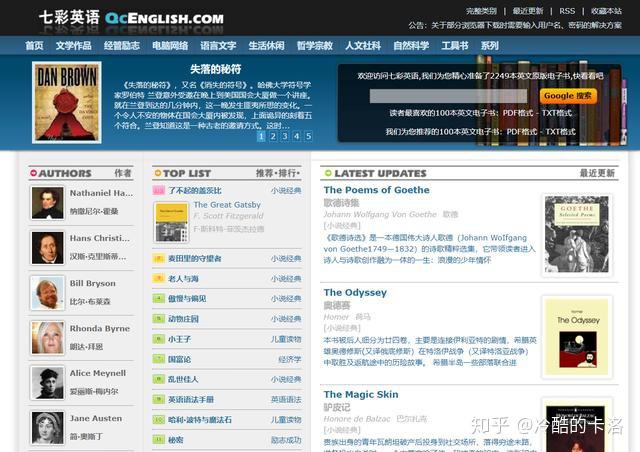Click rank badge icon beside 了不起的盖茨比
The width and height of the screenshot is (640, 452).
pos(159,190)
